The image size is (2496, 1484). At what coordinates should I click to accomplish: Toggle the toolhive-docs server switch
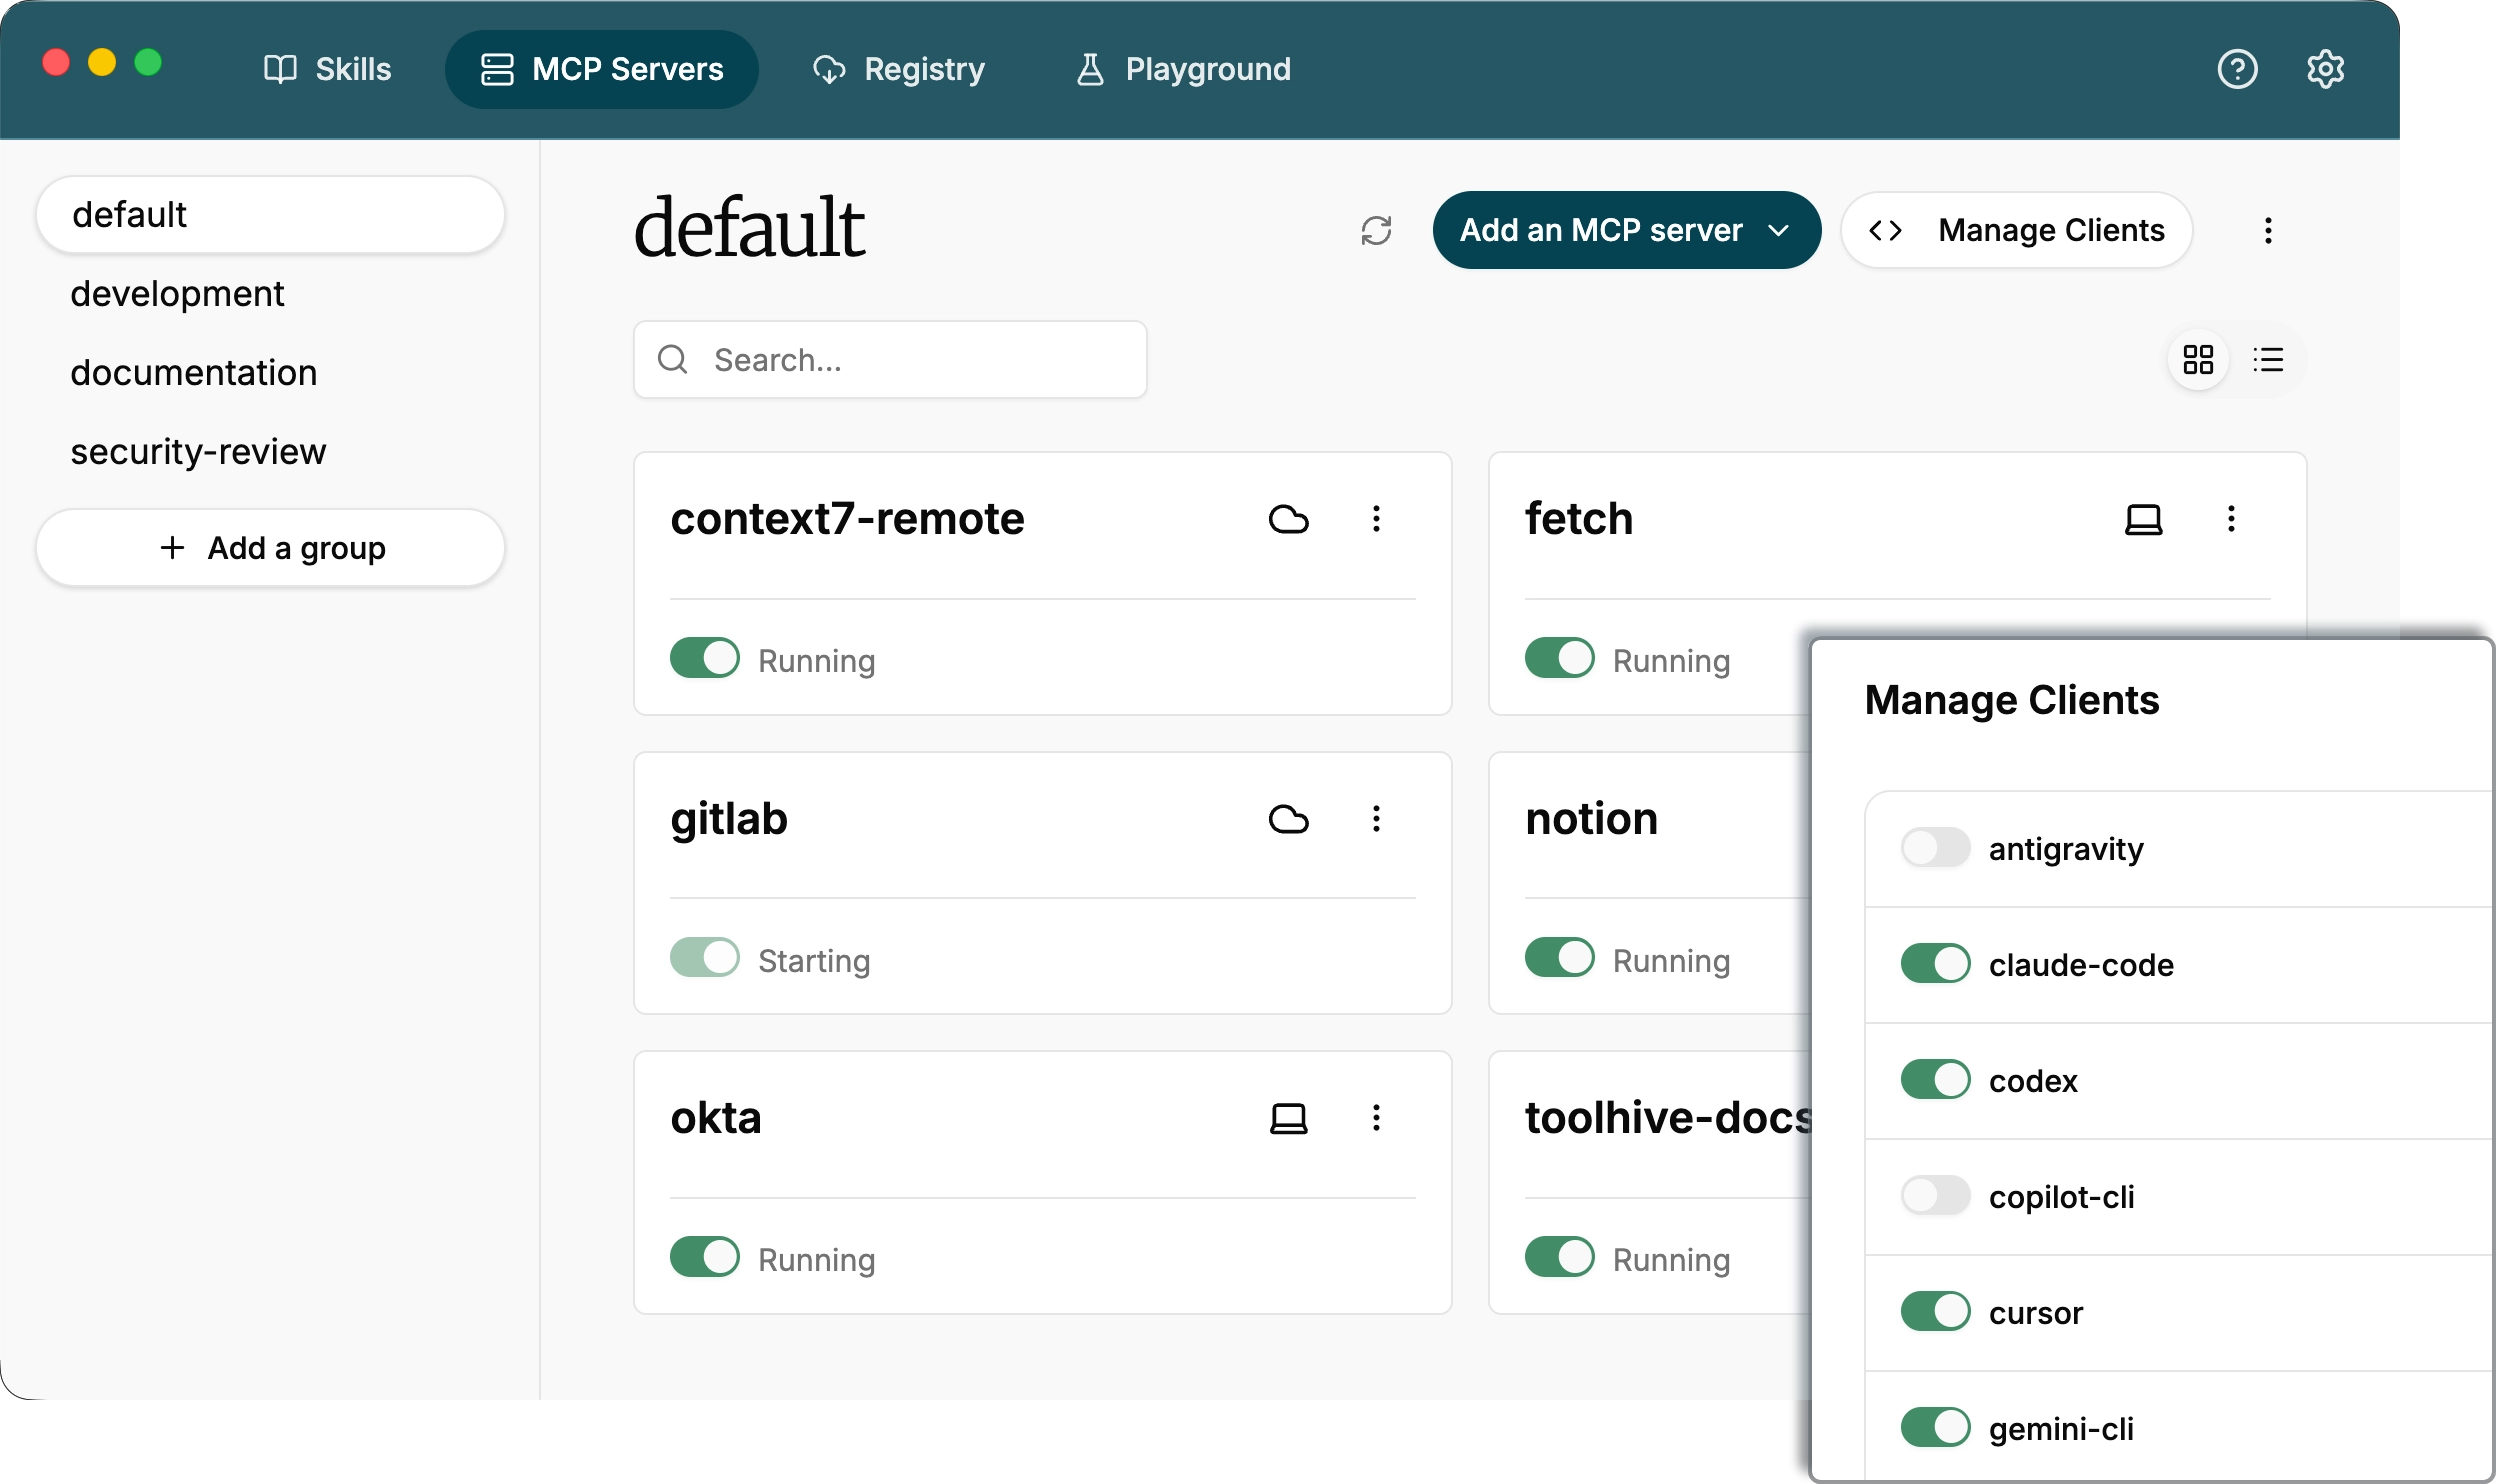[x=1559, y=1257]
